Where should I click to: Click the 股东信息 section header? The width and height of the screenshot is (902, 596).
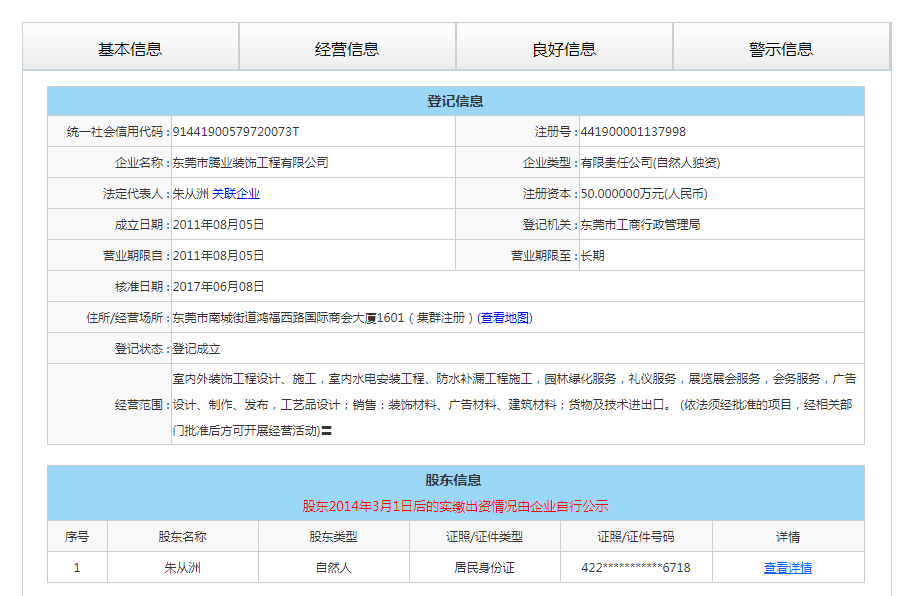455,480
